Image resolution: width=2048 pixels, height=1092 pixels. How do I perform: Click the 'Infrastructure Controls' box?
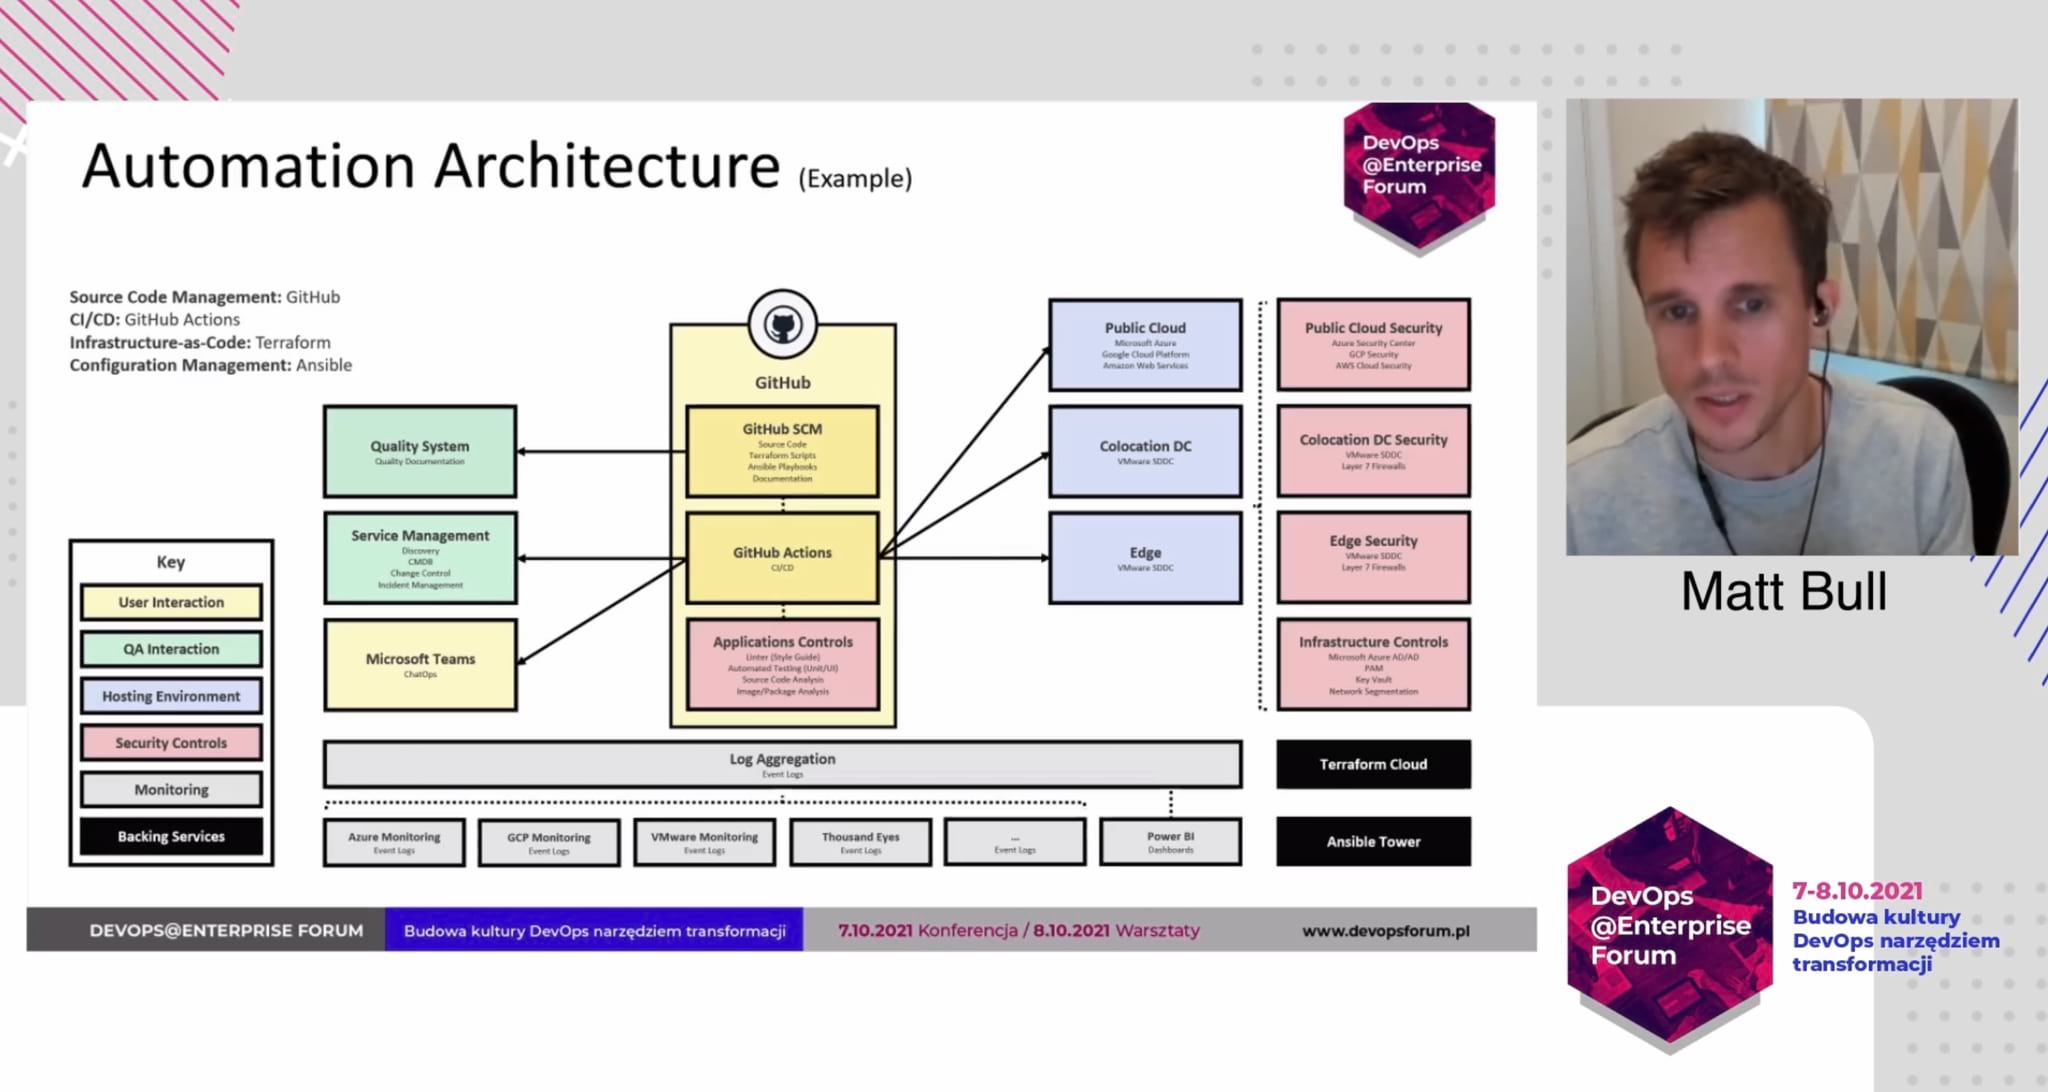(x=1373, y=665)
